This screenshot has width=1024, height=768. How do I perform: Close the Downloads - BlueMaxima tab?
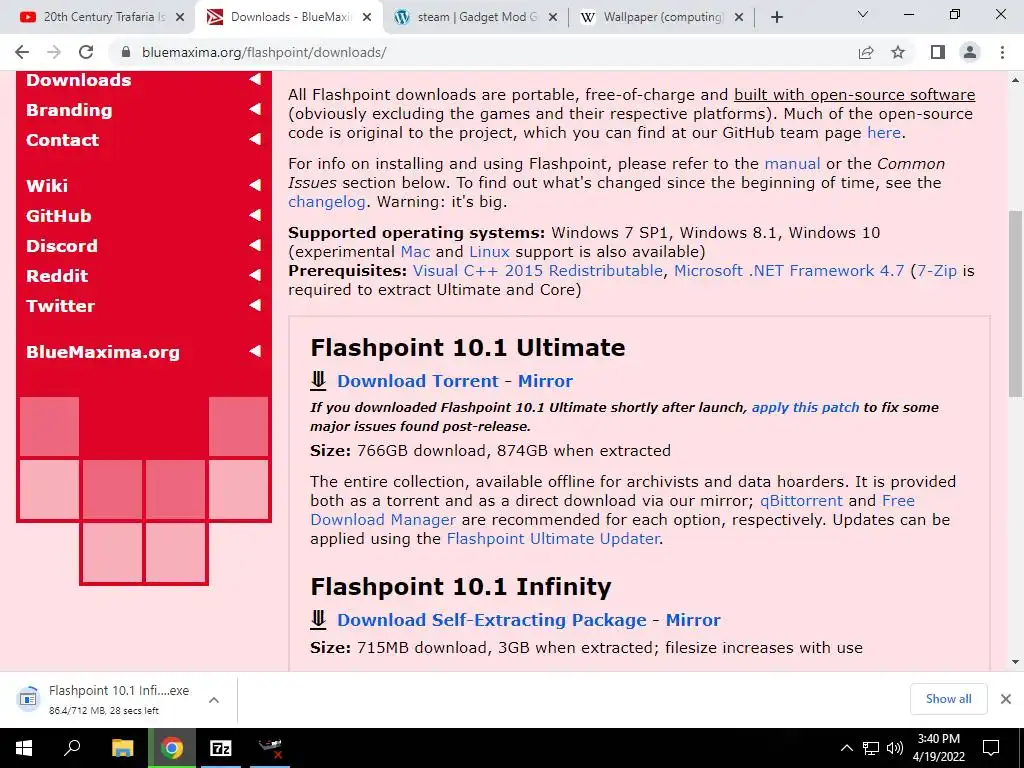[367, 18]
